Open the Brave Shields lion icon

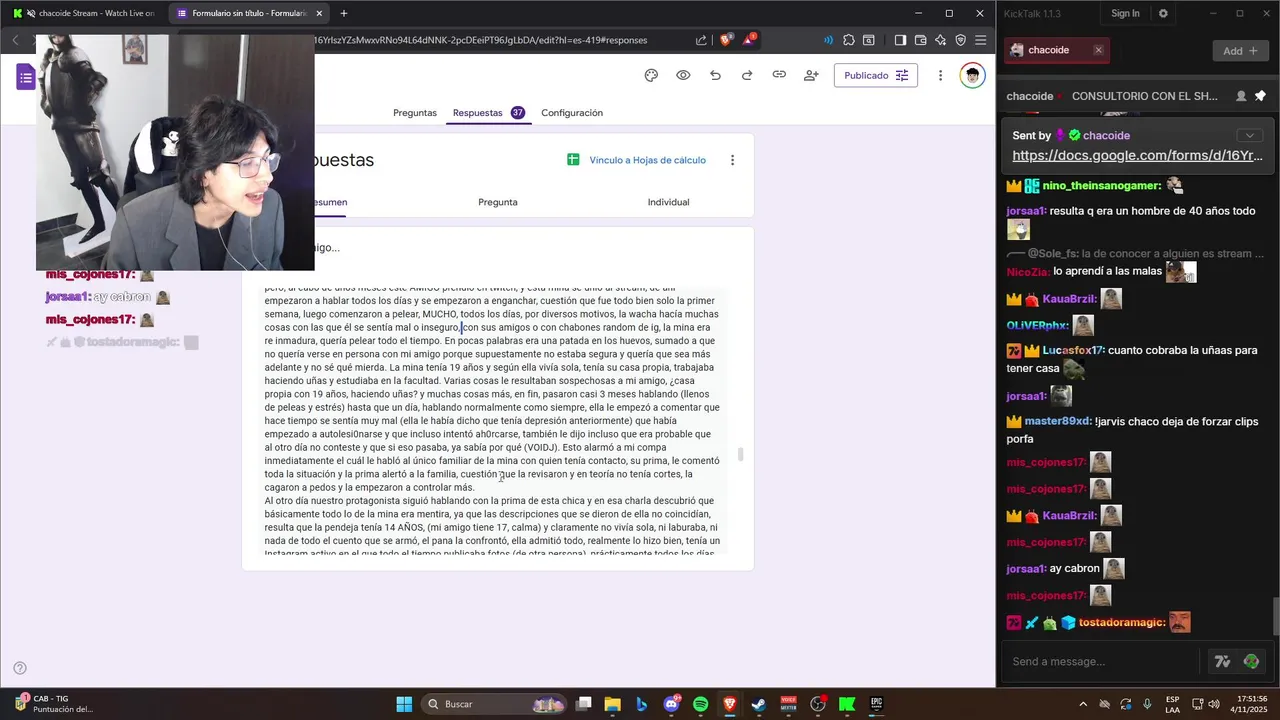(x=727, y=40)
